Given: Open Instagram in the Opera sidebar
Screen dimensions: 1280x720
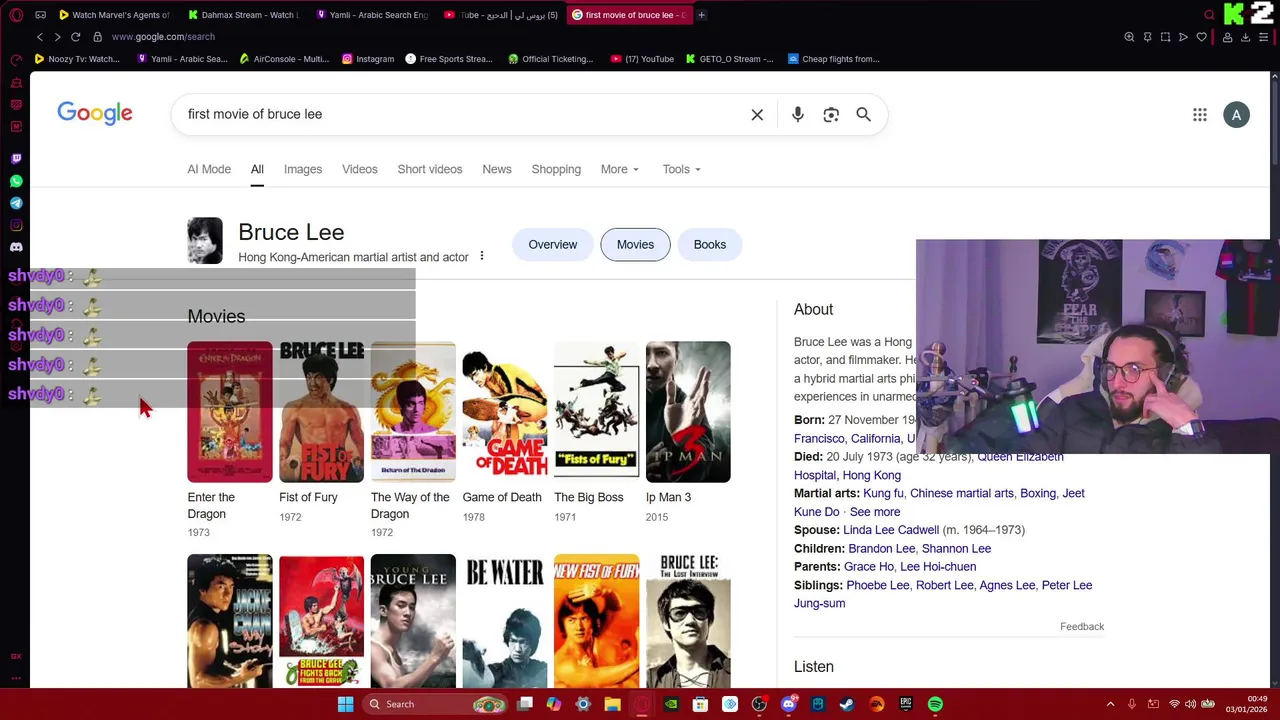Looking at the screenshot, I should (16, 225).
